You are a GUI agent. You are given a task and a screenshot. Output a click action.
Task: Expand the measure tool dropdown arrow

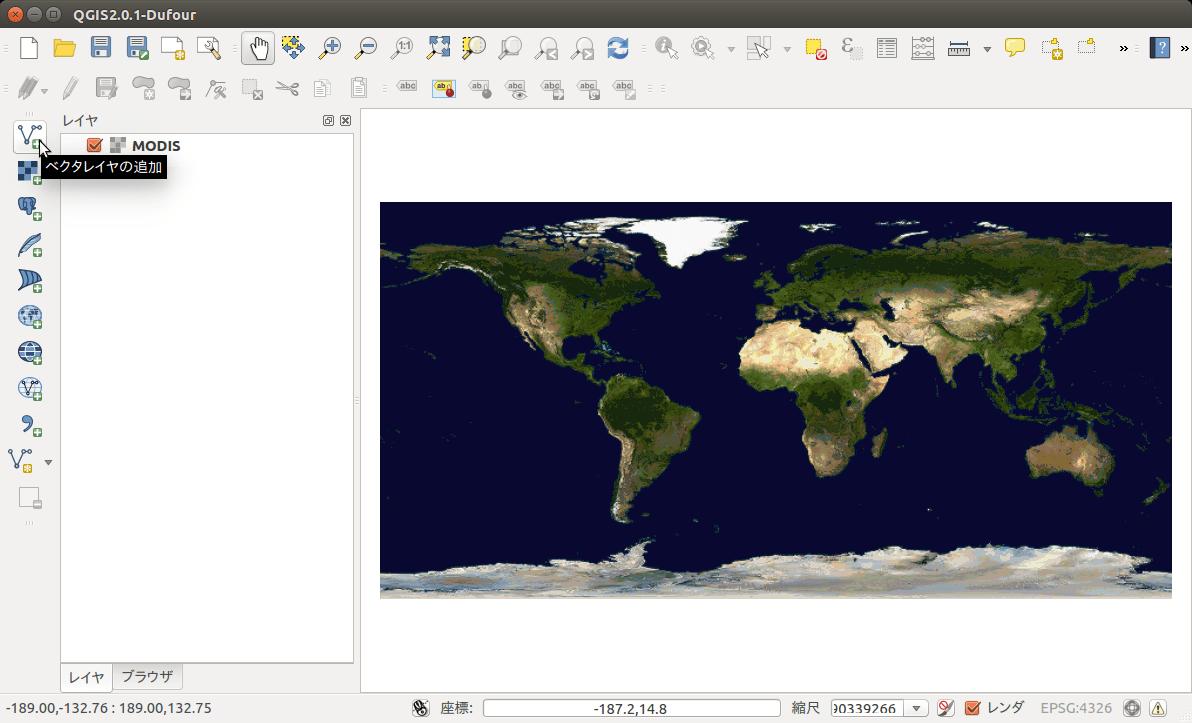pos(988,49)
